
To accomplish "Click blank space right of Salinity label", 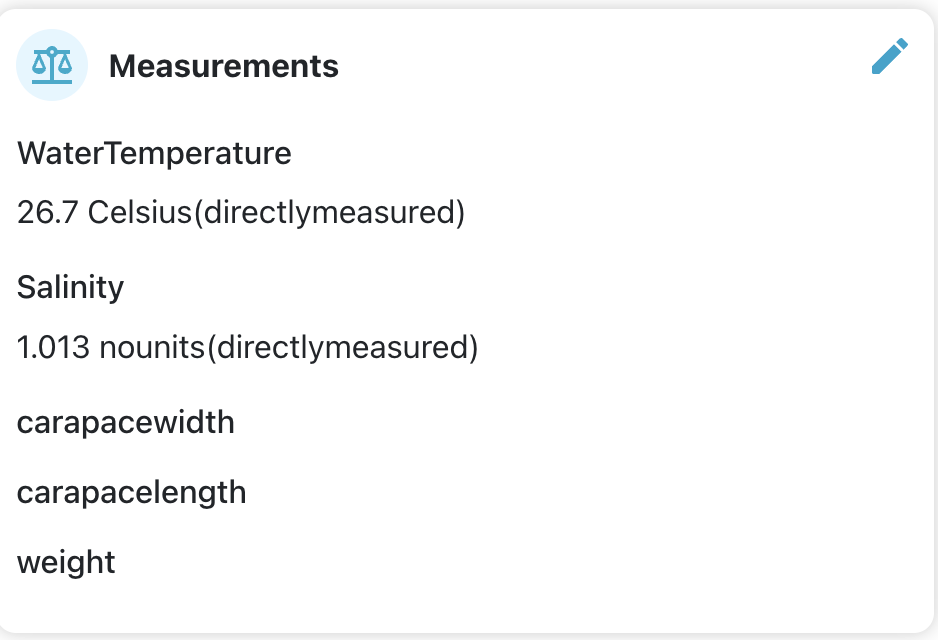I will click(500, 288).
